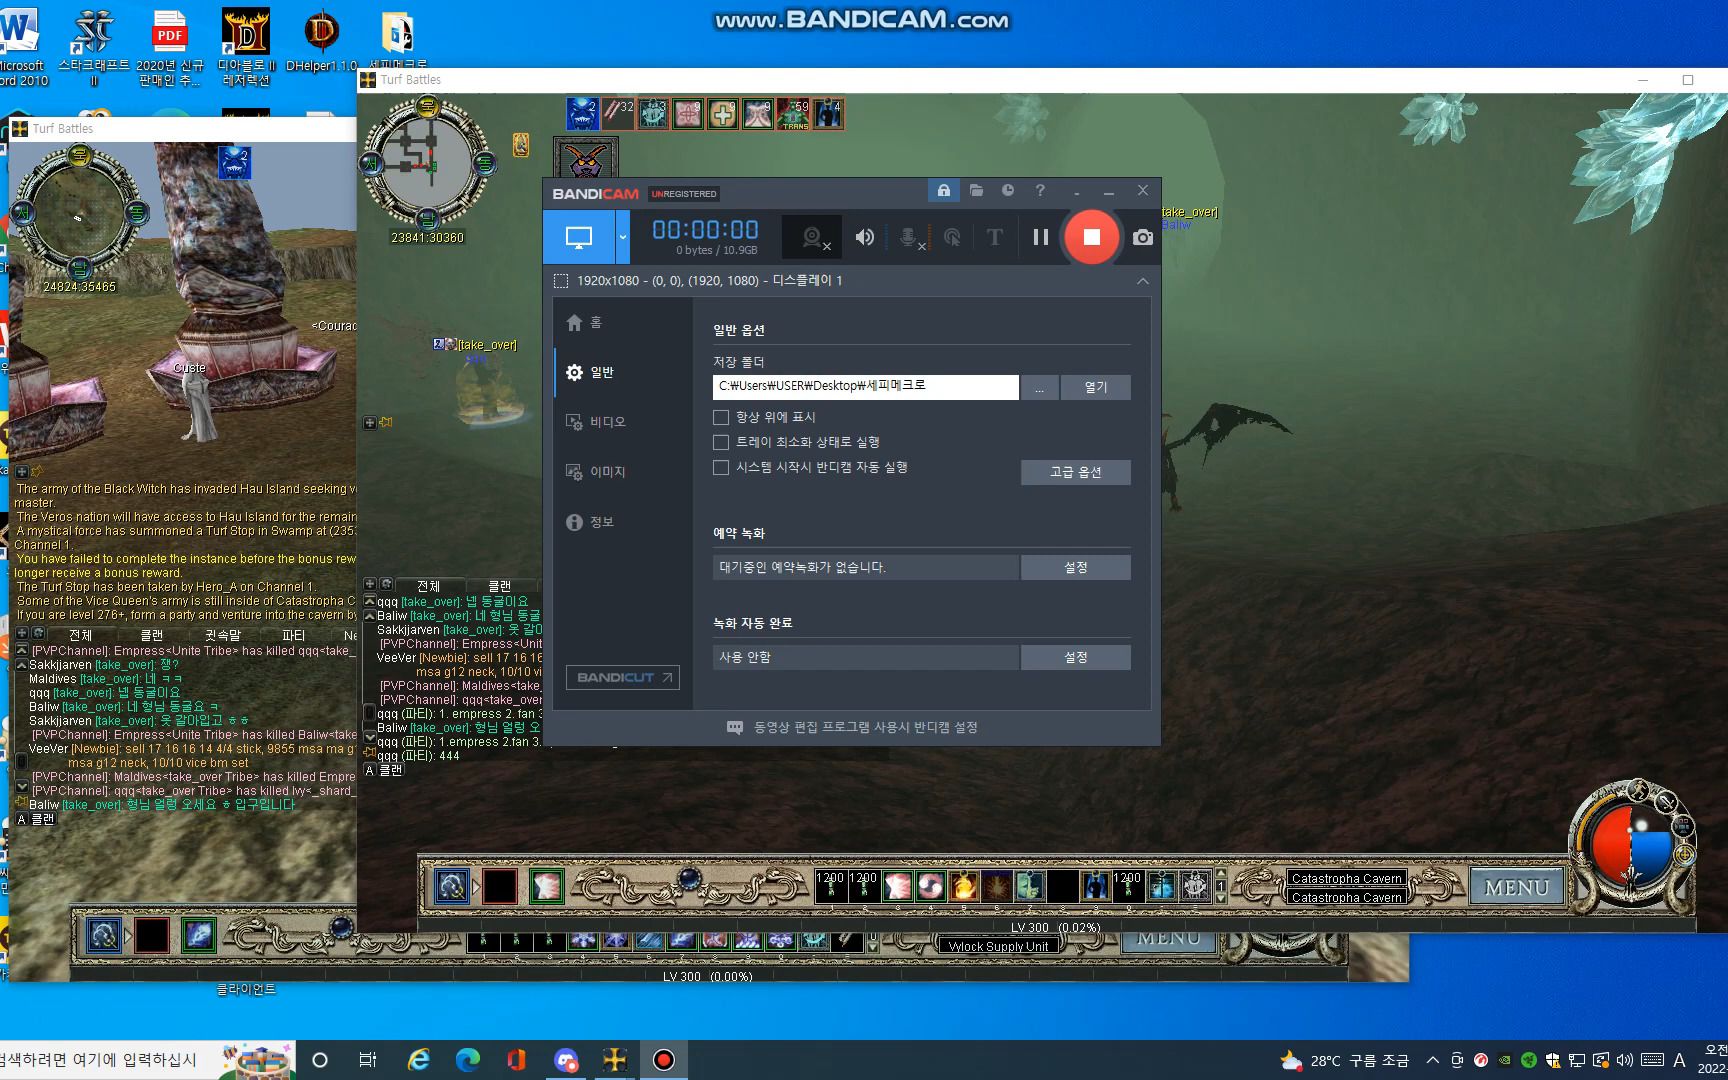The height and width of the screenshot is (1080, 1728).
Task: Open DHelper1.1.0 desktop icon
Action: click(321, 42)
